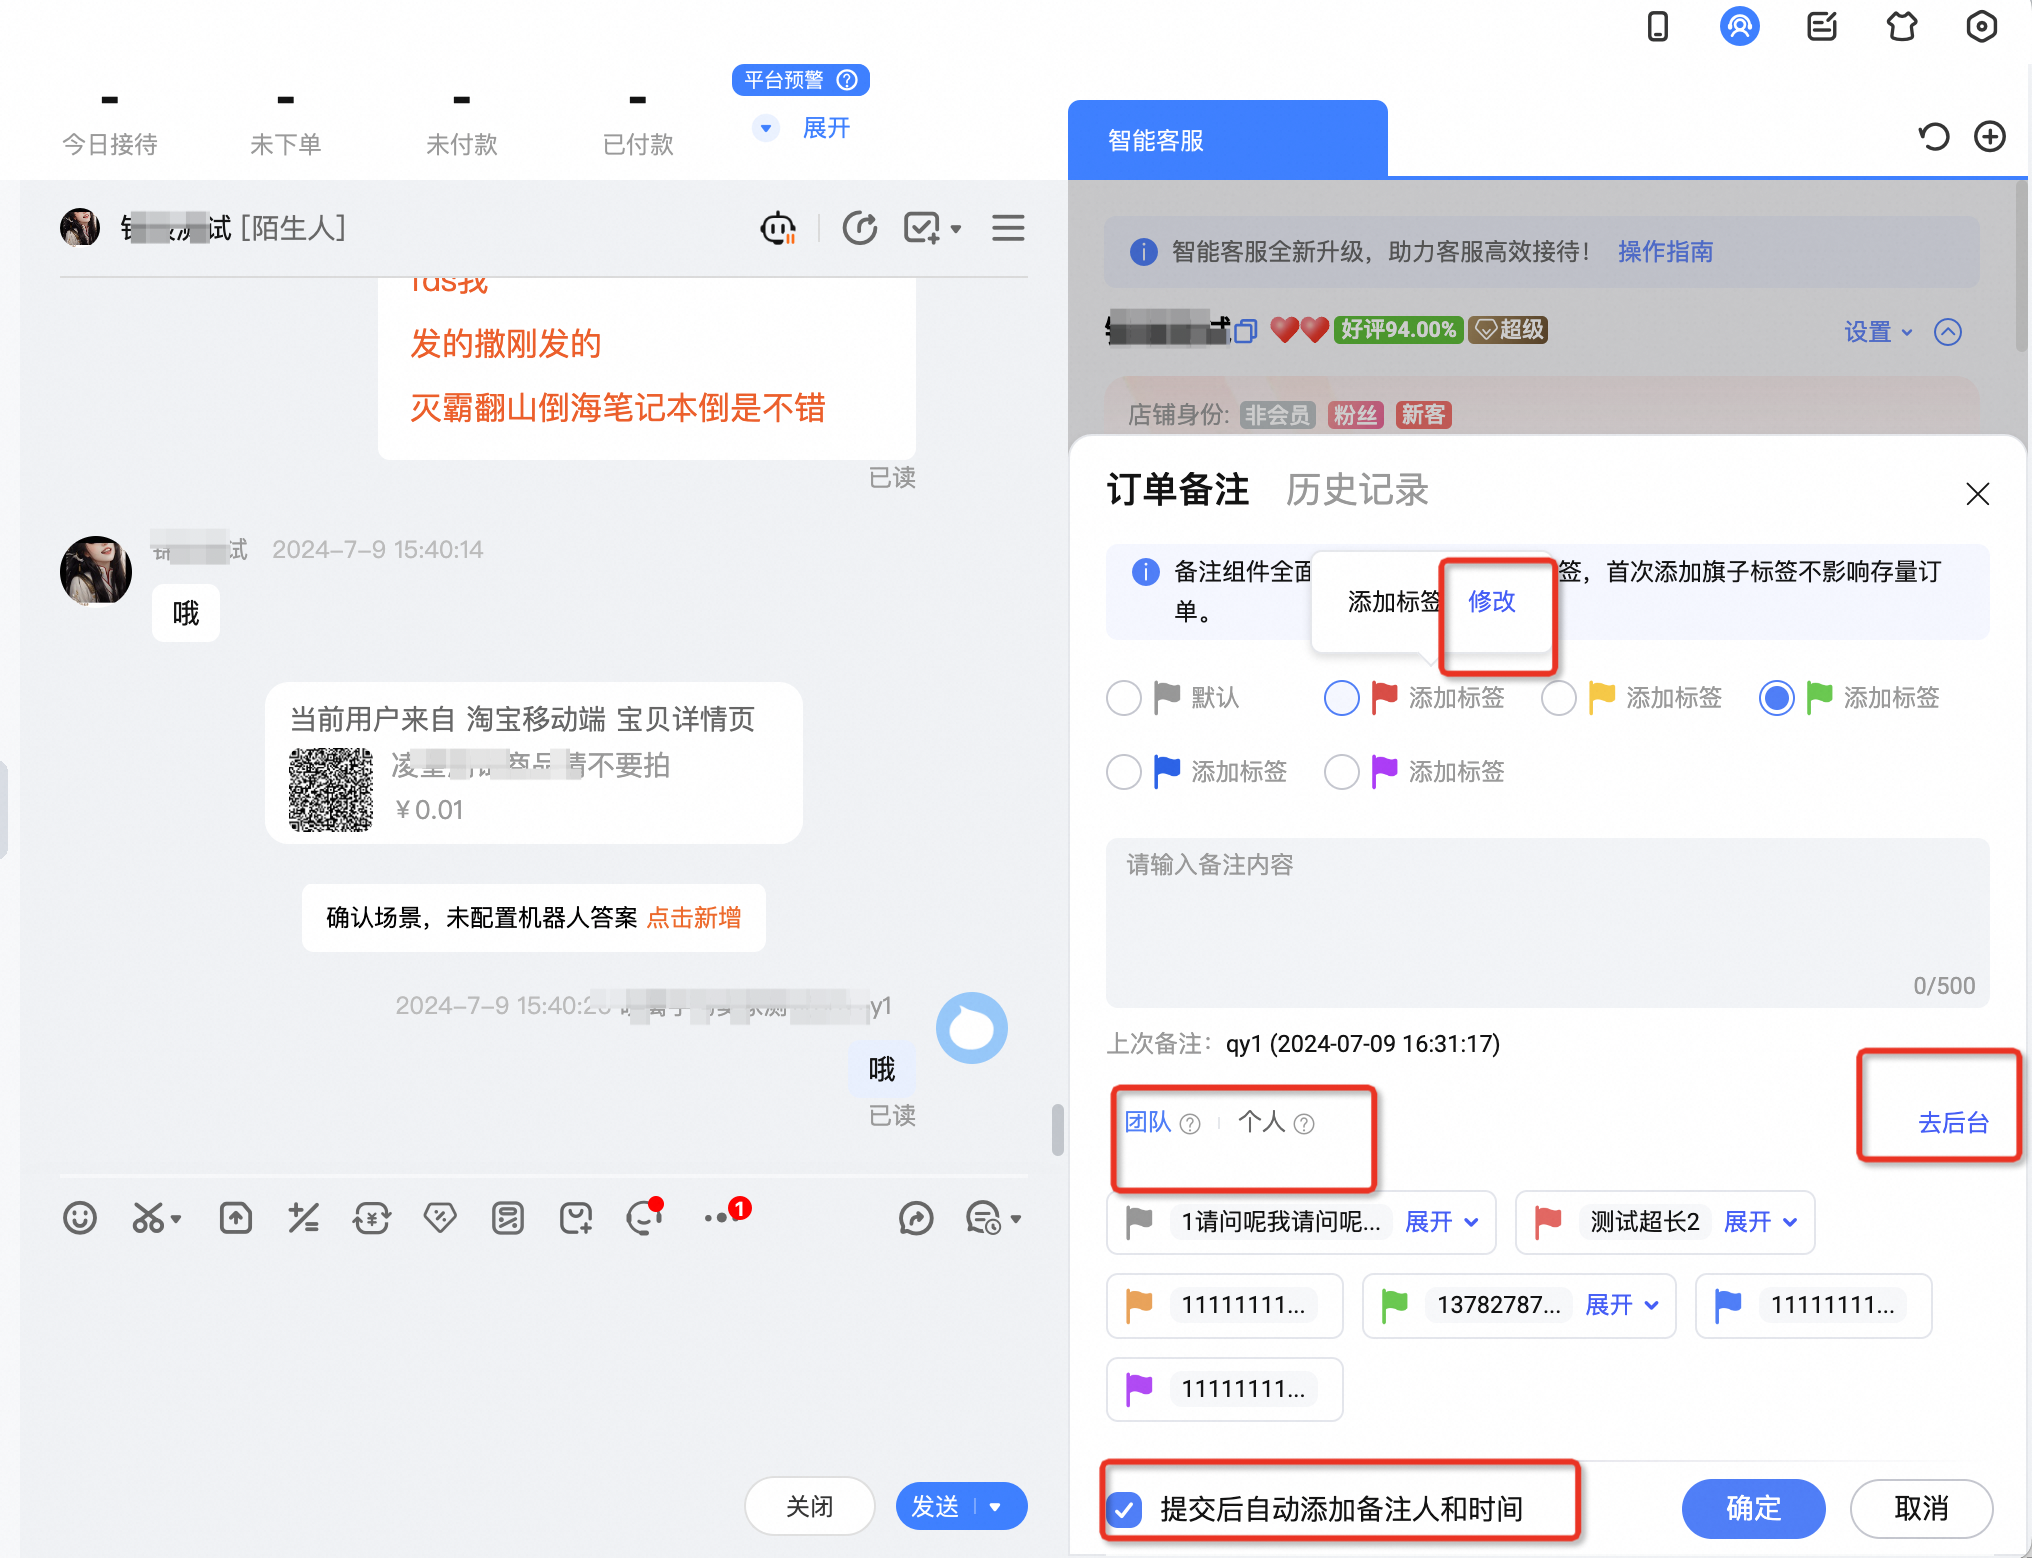Screen dimensions: 2032x1558
Task: Click the forward share arrow icon
Action: click(916, 1218)
